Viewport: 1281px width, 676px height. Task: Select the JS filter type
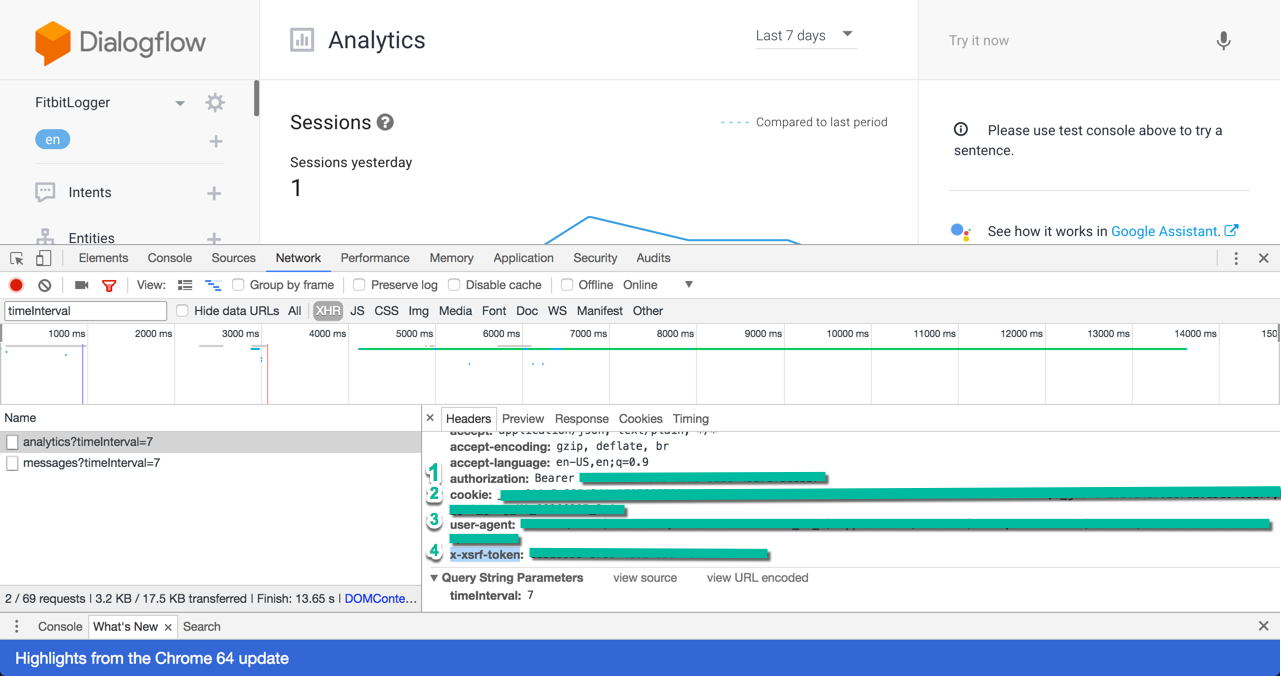(x=357, y=311)
